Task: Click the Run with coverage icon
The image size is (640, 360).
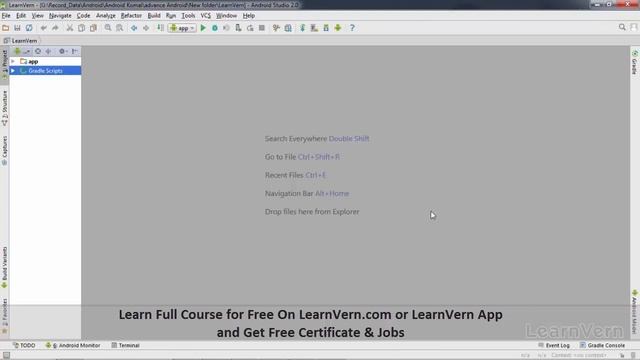Action: point(226,28)
